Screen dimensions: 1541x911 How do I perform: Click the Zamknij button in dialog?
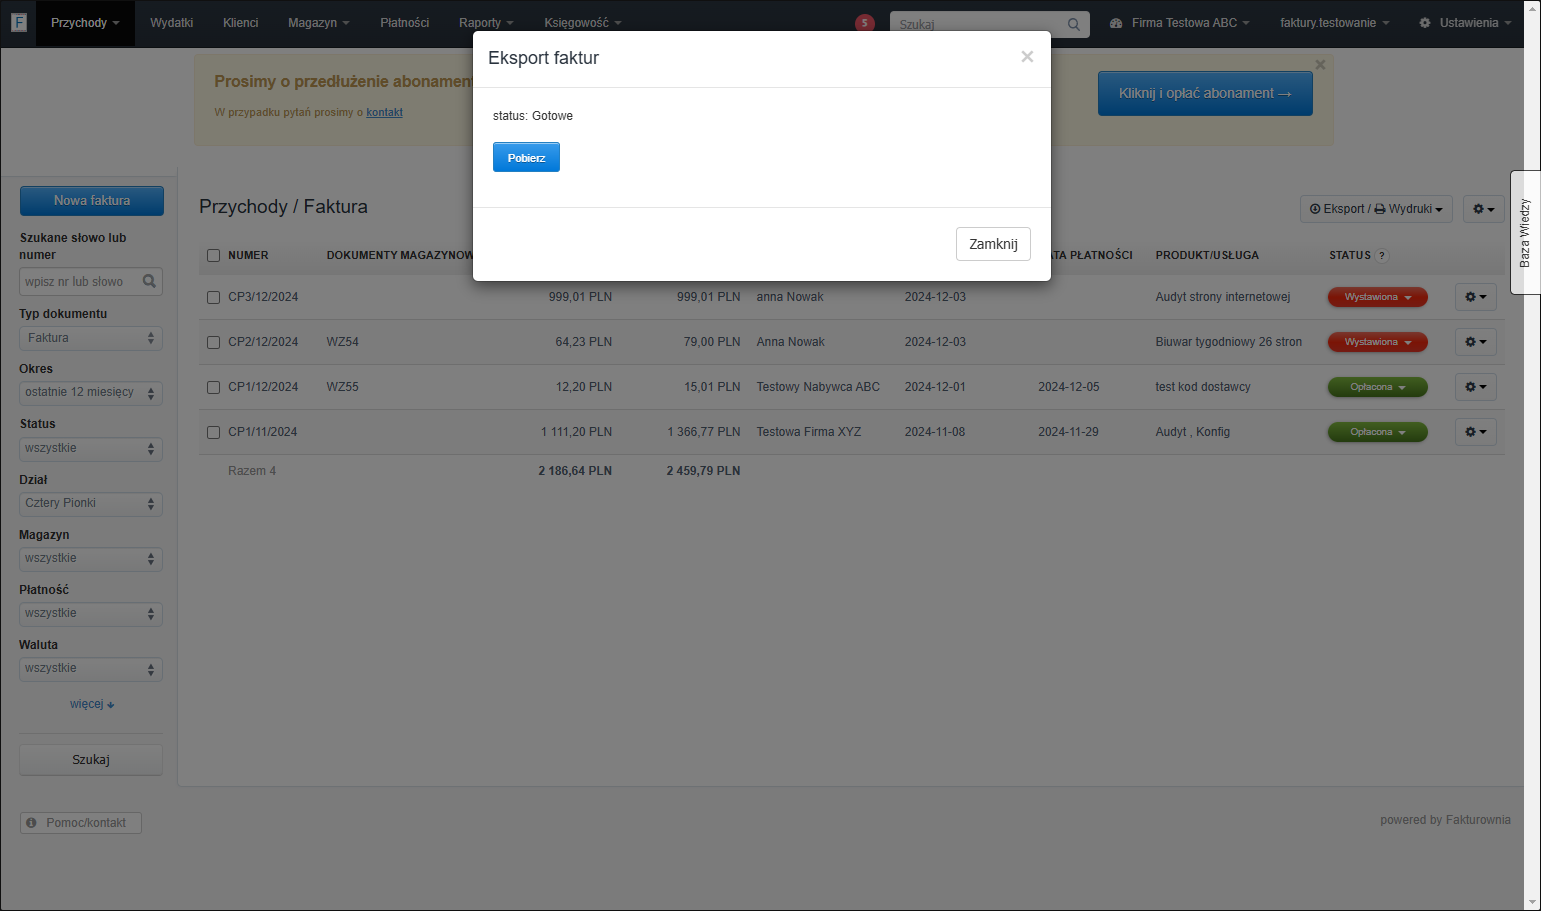[993, 244]
